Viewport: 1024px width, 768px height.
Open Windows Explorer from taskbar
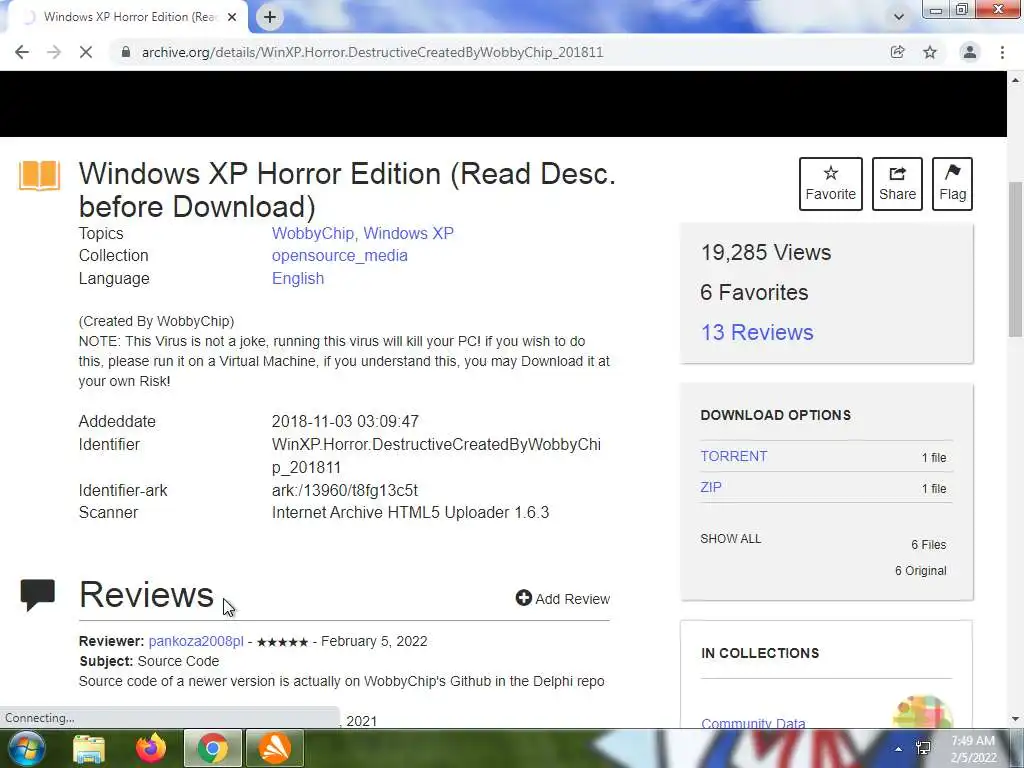[89, 748]
